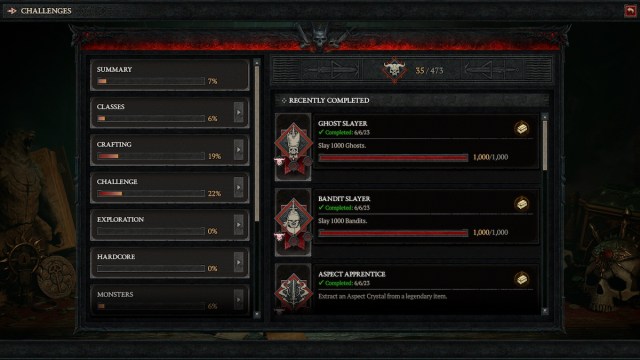The width and height of the screenshot is (640, 360).
Task: Expand the Hardcore category arrow
Action: [239, 262]
